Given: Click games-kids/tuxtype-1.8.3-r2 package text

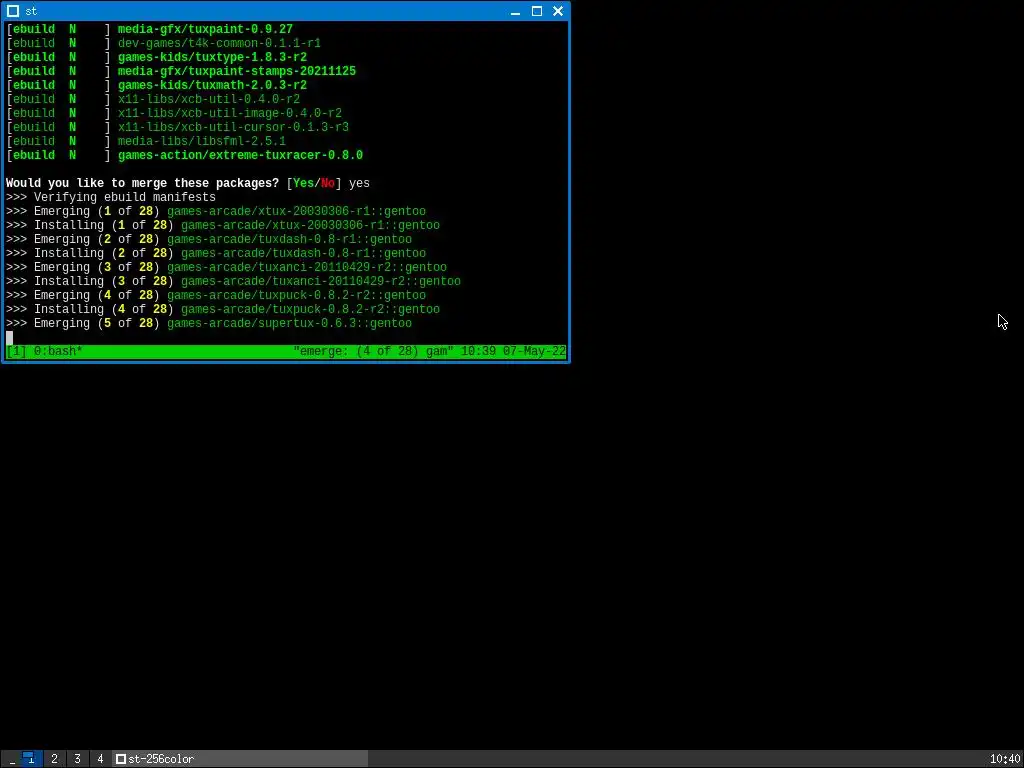Looking at the screenshot, I should [x=212, y=57].
